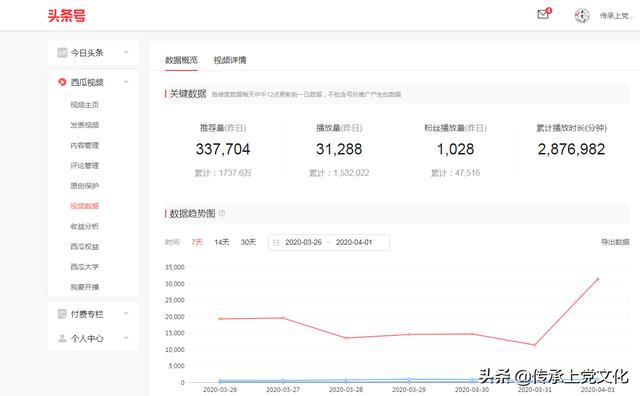Select 视频数据 in the sidebar

pos(84,206)
